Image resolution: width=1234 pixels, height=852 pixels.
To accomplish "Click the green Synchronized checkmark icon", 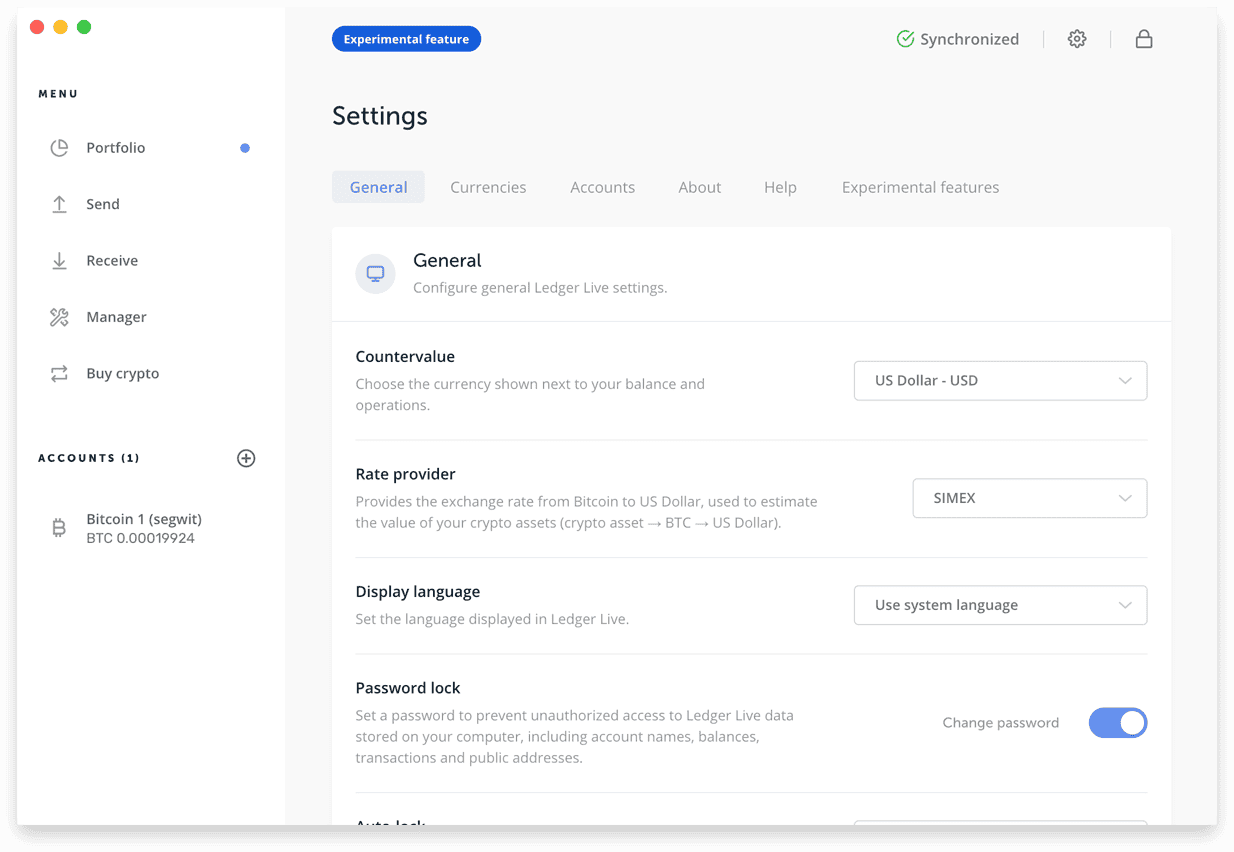I will tap(905, 39).
